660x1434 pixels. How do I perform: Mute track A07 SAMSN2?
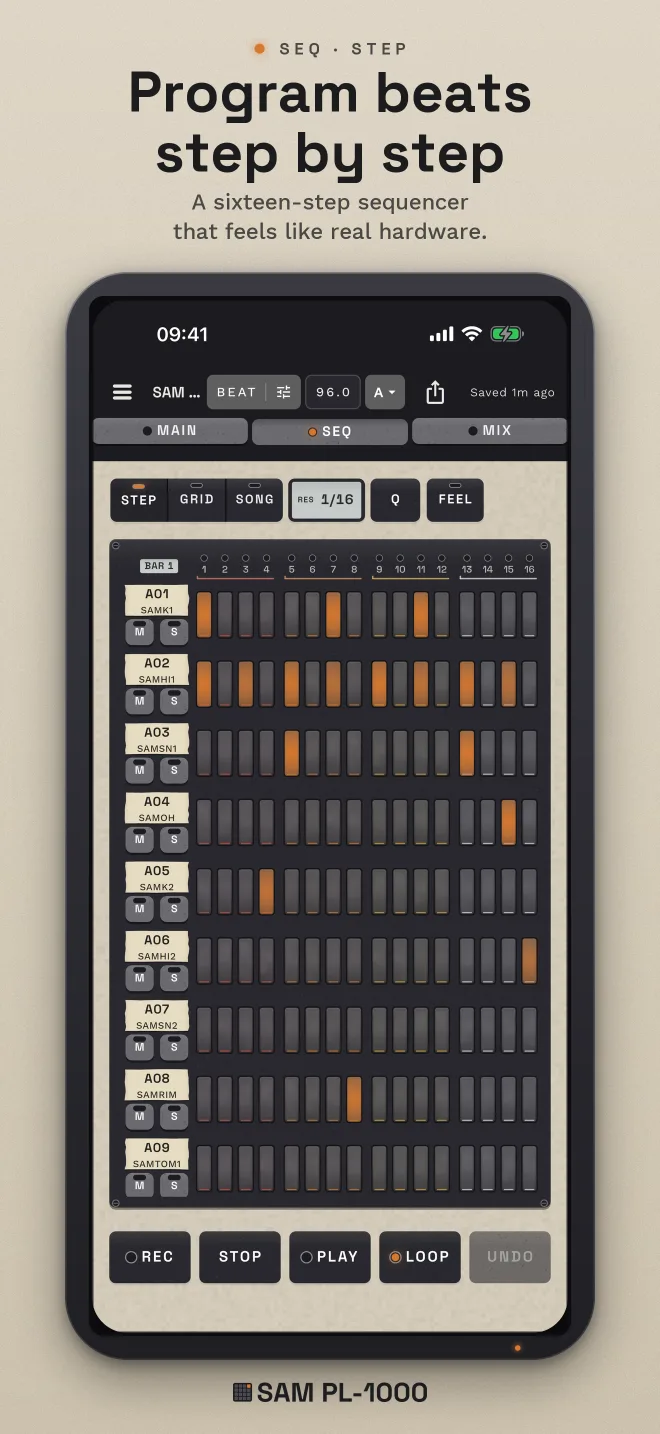(140, 1046)
